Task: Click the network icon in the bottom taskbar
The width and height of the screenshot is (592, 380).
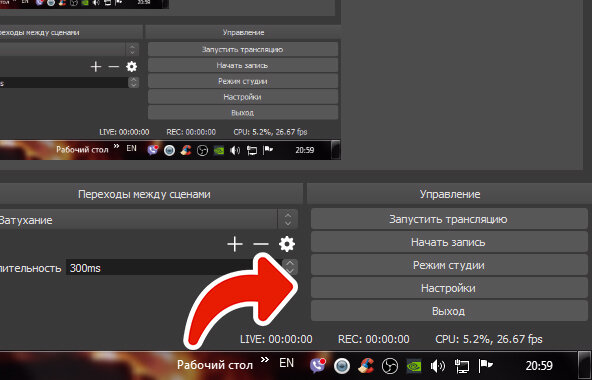Action: coord(461,366)
